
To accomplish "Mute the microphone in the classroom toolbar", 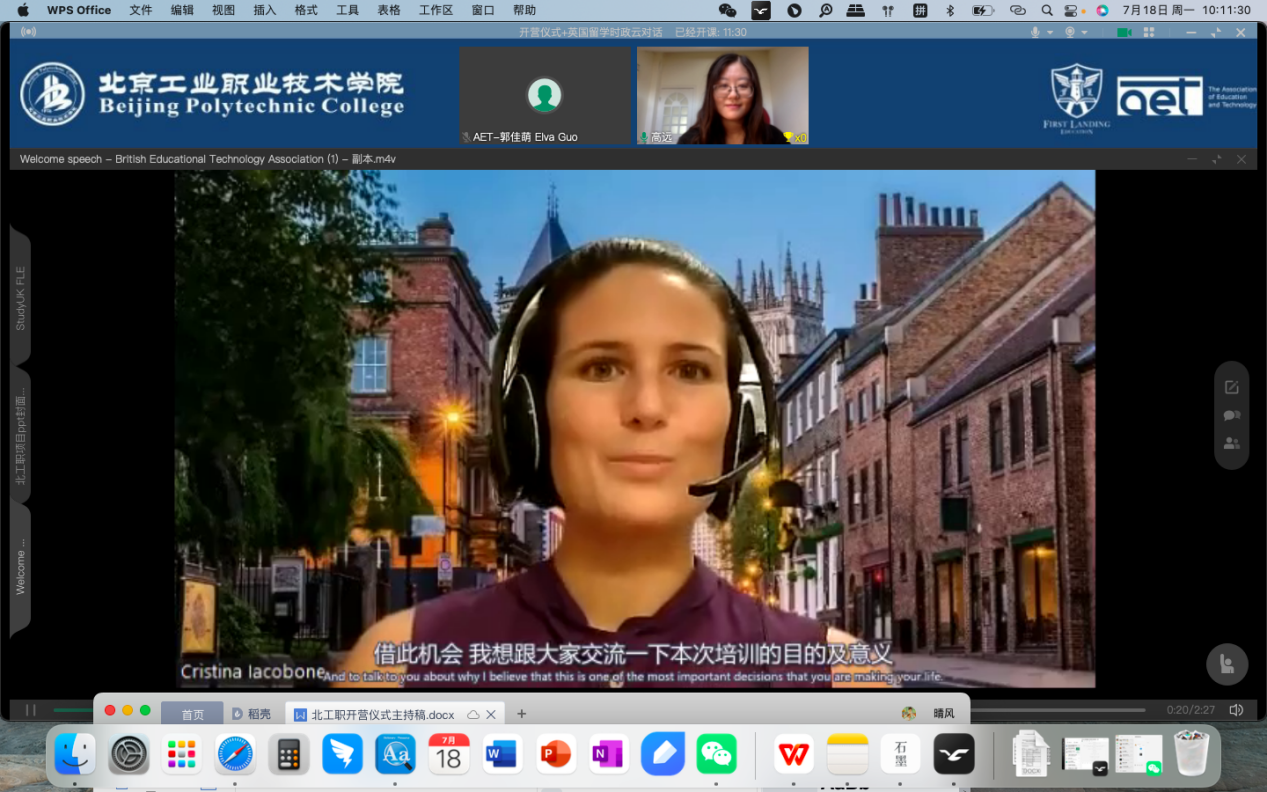I will click(1035, 32).
